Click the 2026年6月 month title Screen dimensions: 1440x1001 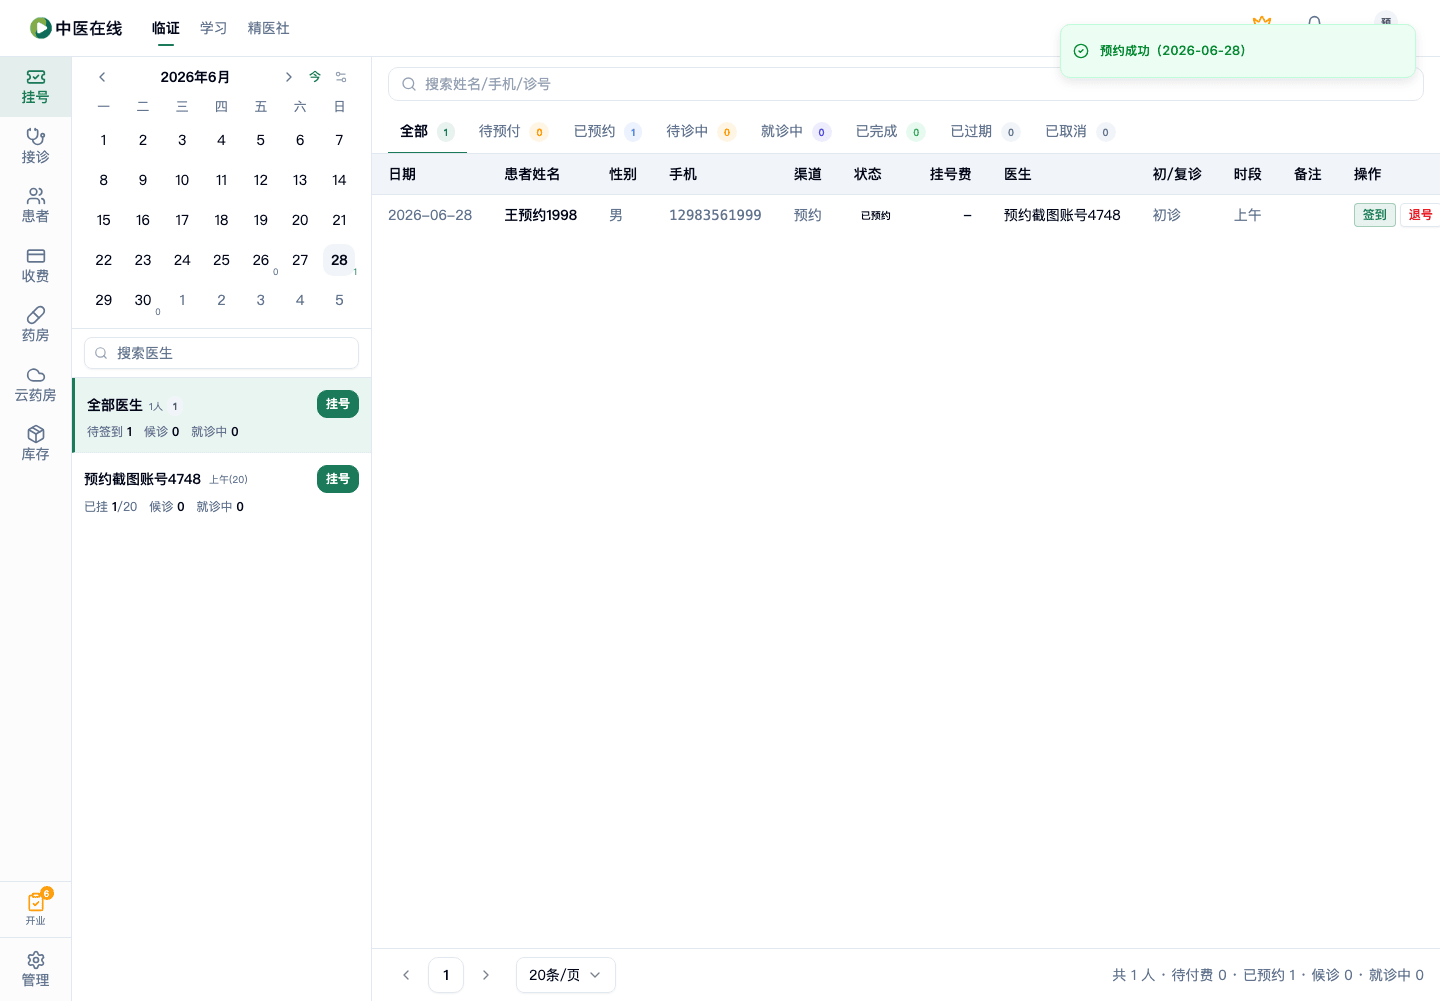[195, 77]
